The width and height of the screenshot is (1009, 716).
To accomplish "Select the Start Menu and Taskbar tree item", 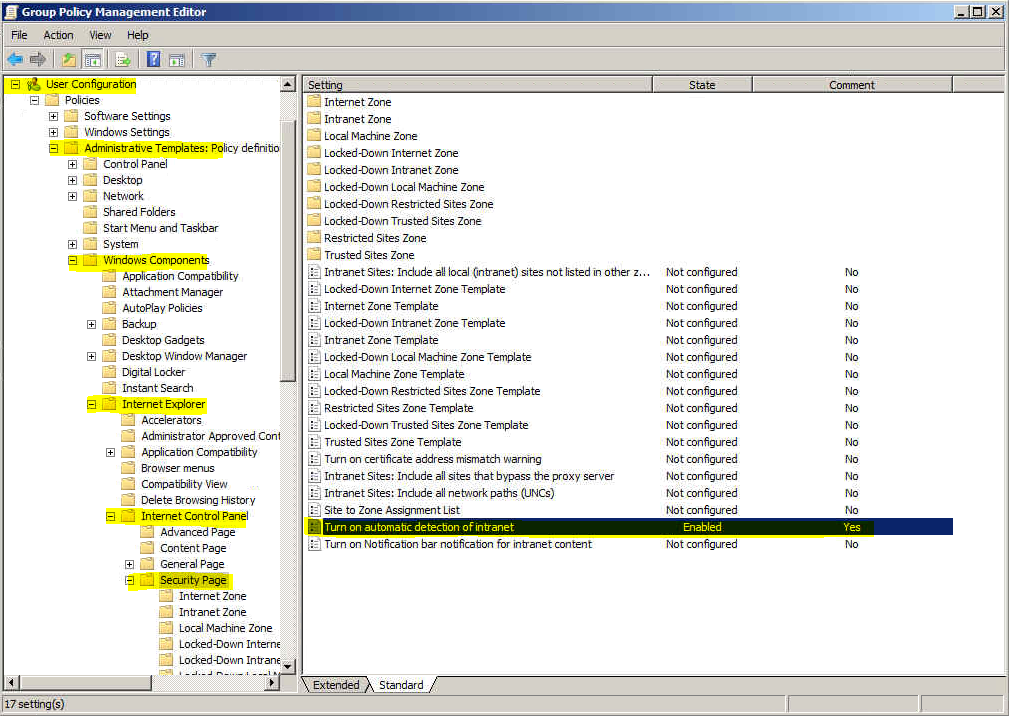I will click(x=160, y=228).
